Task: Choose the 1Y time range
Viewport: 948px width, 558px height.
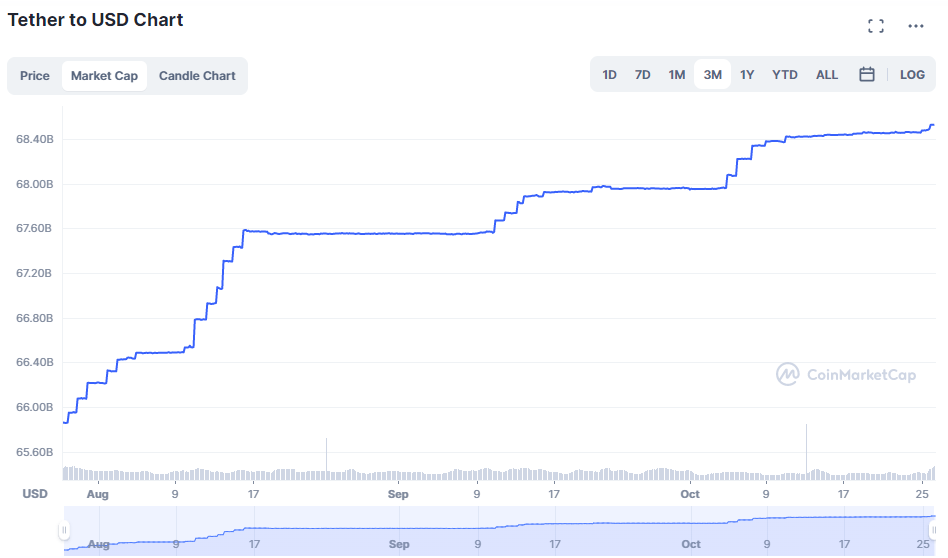Action: pos(747,75)
